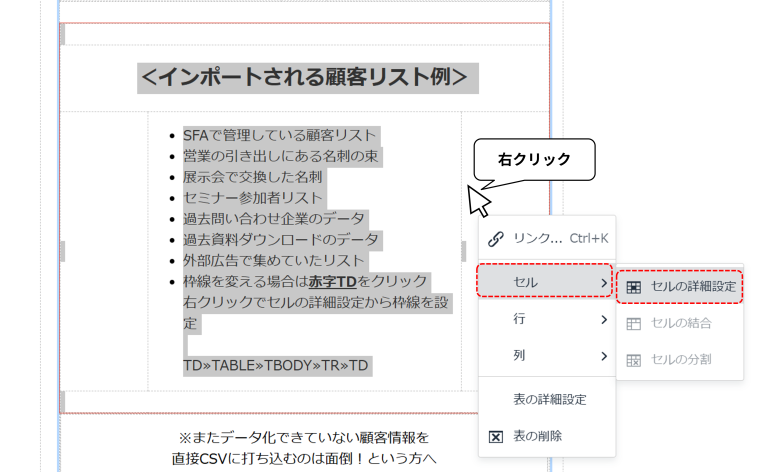
Task: Choose 表の削除 from context menu
Action: [547, 436]
